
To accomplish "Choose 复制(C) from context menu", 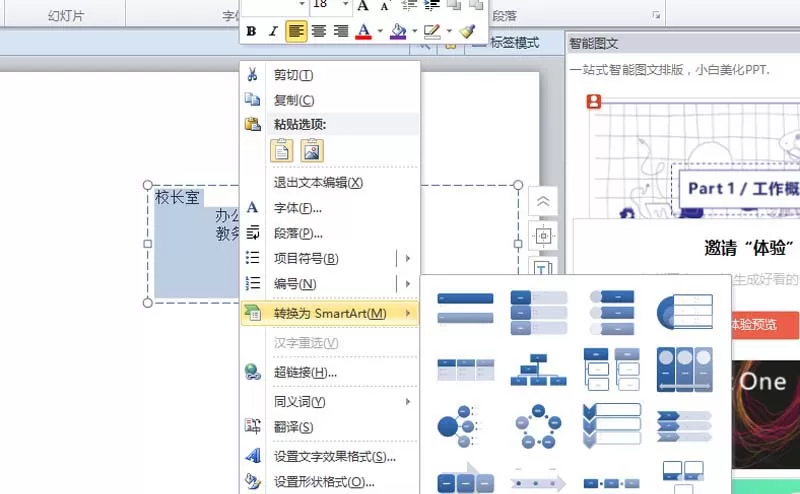I will click(x=330, y=100).
